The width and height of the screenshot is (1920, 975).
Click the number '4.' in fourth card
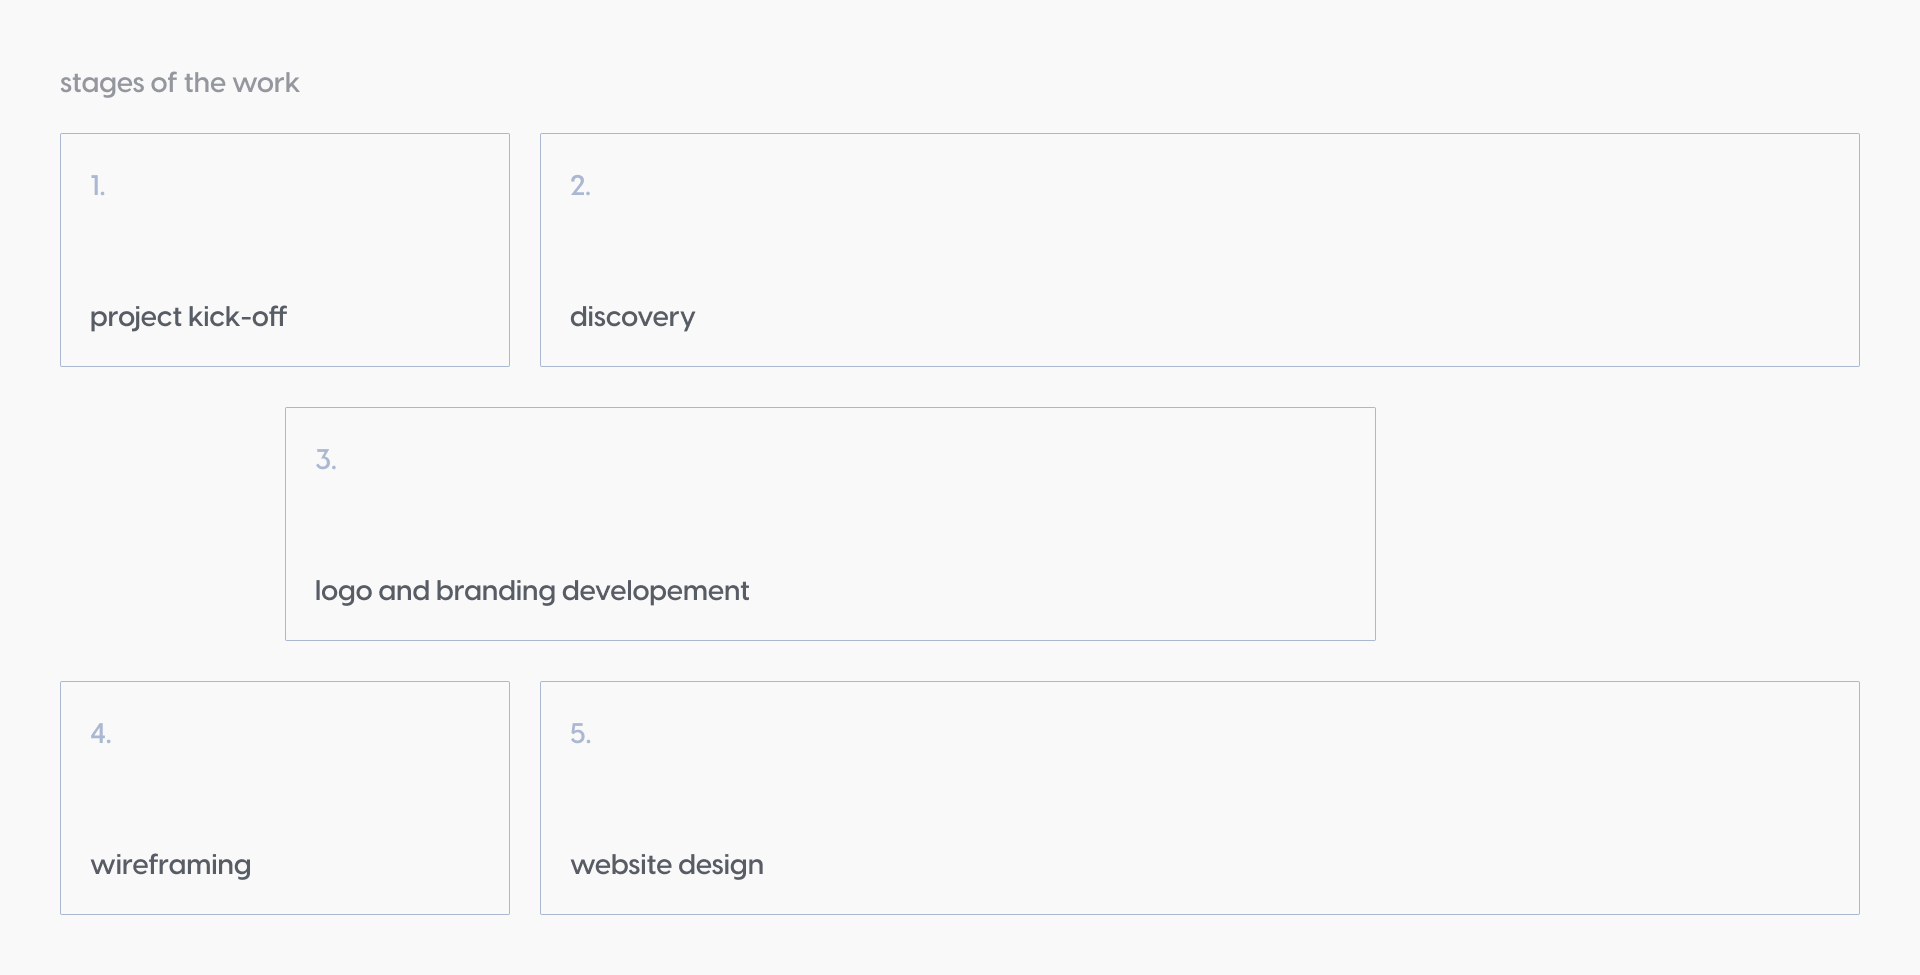(100, 734)
